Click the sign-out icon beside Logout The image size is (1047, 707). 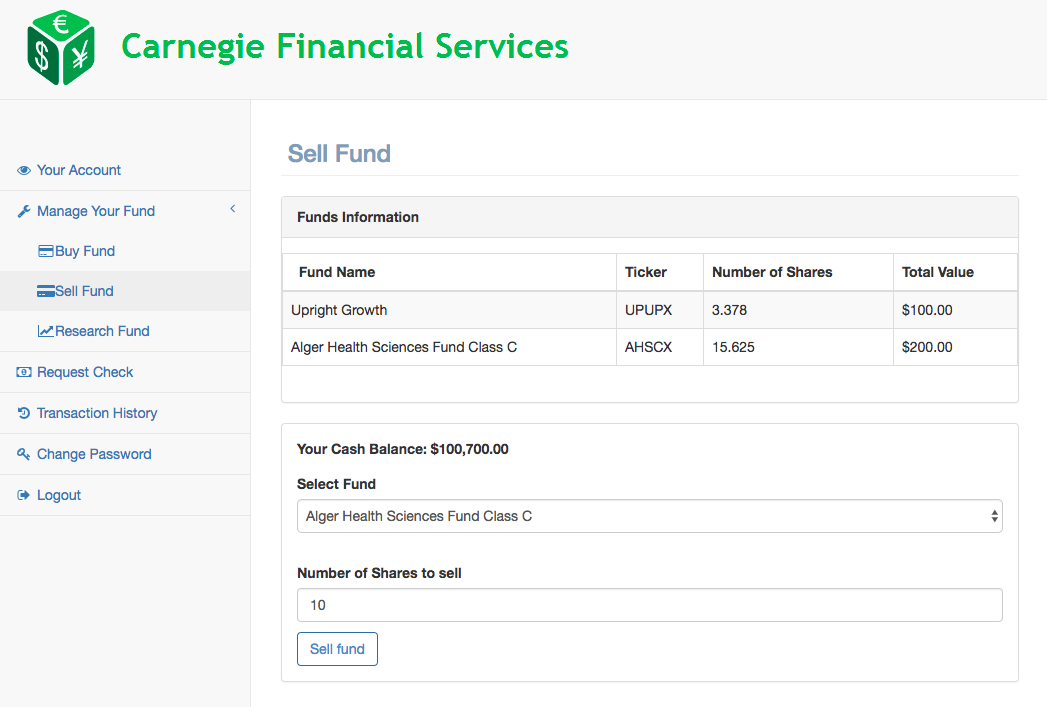click(24, 495)
